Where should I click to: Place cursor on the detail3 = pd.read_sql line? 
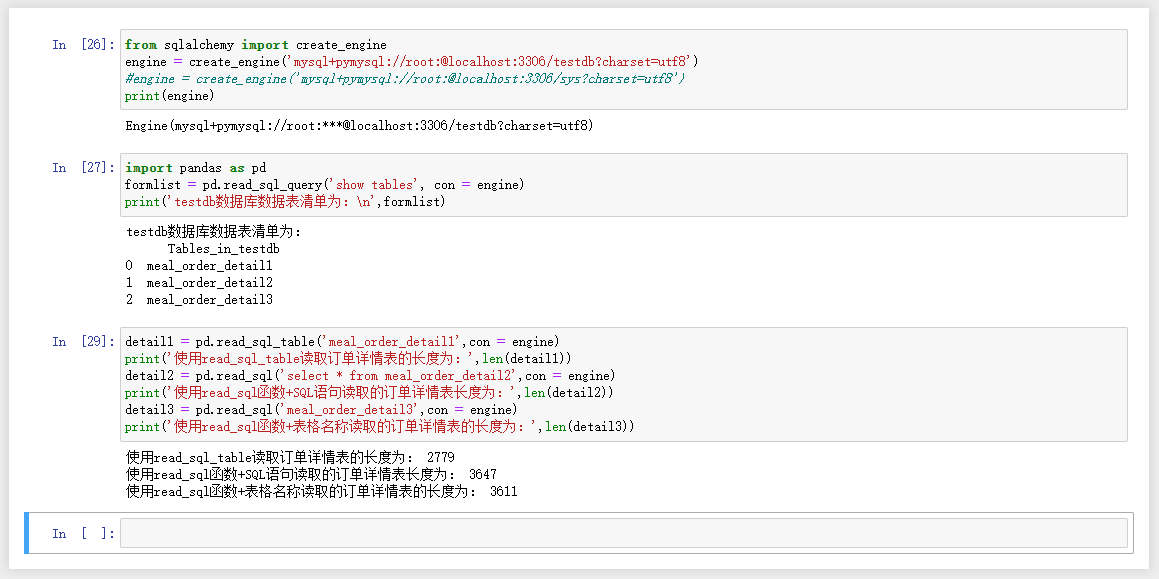click(321, 410)
